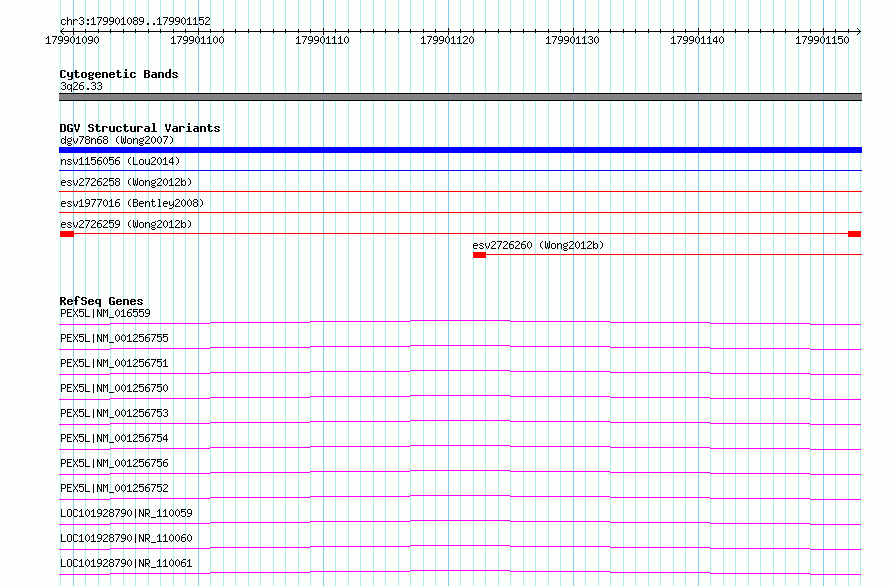Click ruler tick label 179901150

(x=822, y=40)
